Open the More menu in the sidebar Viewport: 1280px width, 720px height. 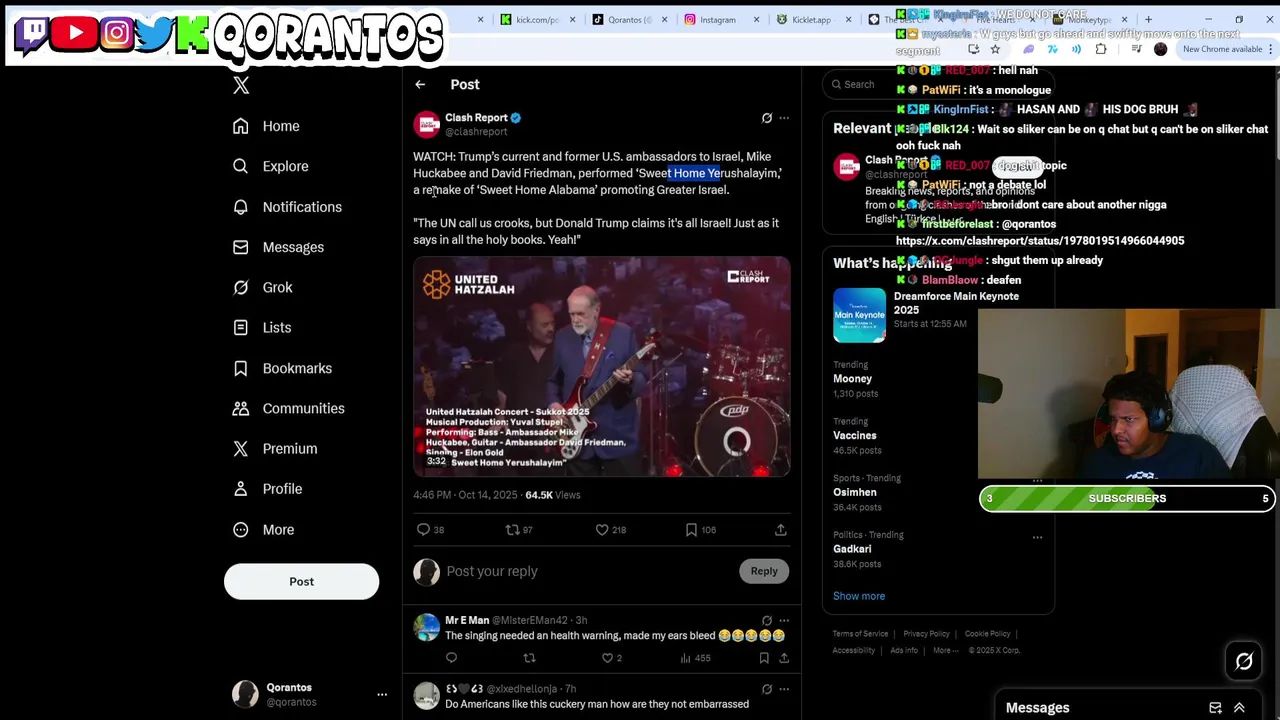point(264,529)
